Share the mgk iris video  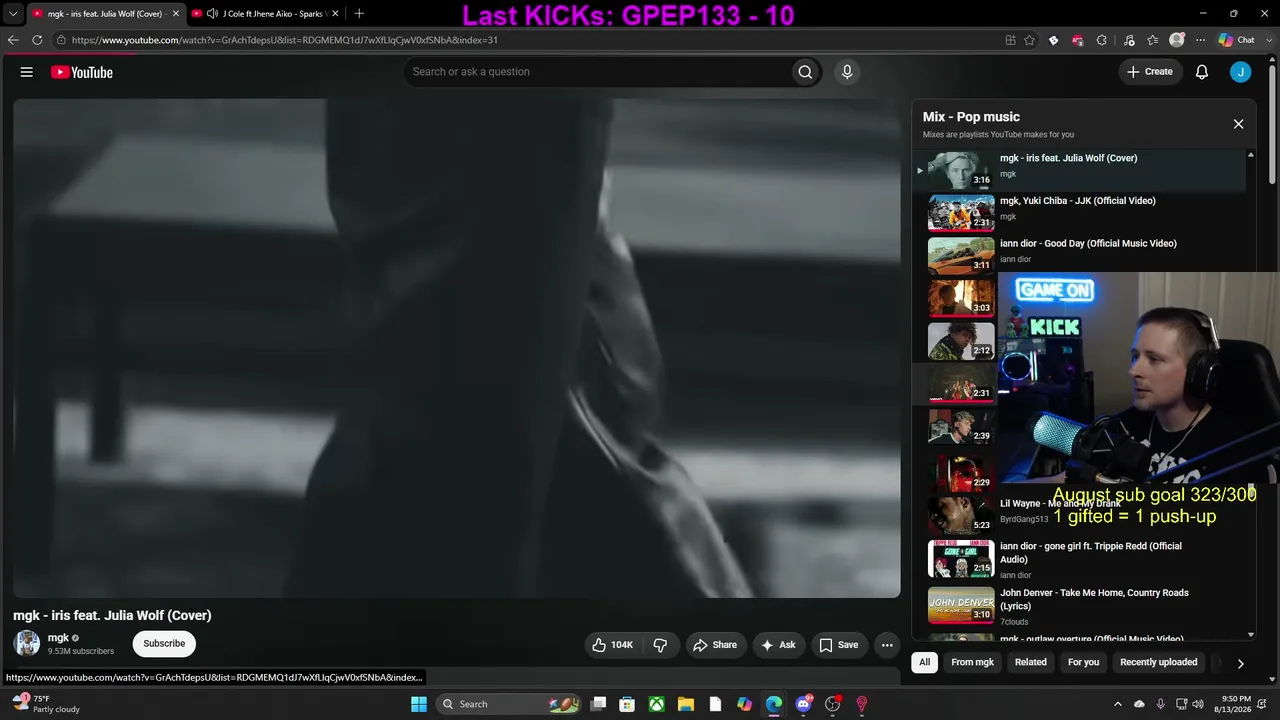714,645
